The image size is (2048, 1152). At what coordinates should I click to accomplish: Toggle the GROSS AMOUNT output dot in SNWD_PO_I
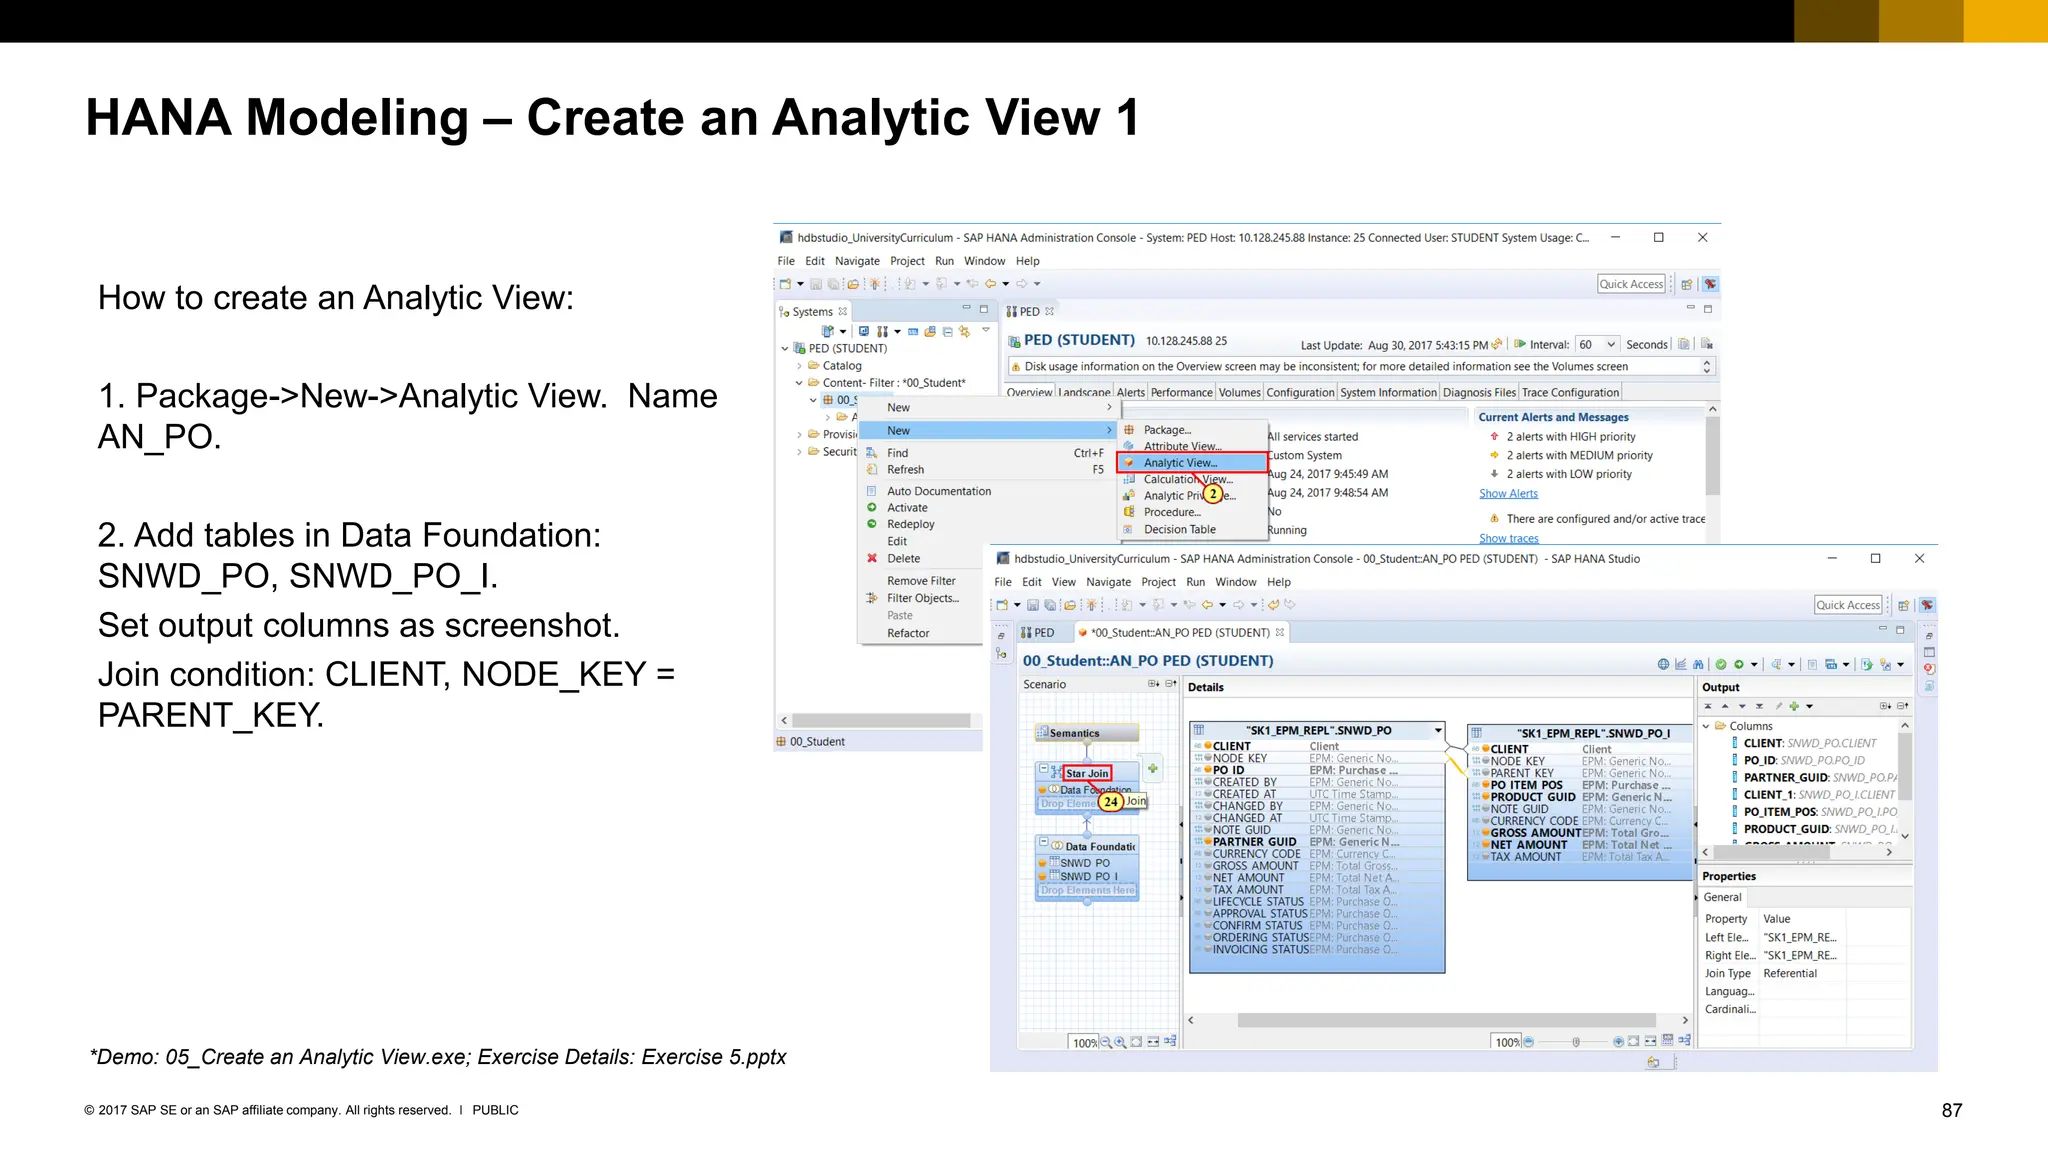tap(1486, 833)
